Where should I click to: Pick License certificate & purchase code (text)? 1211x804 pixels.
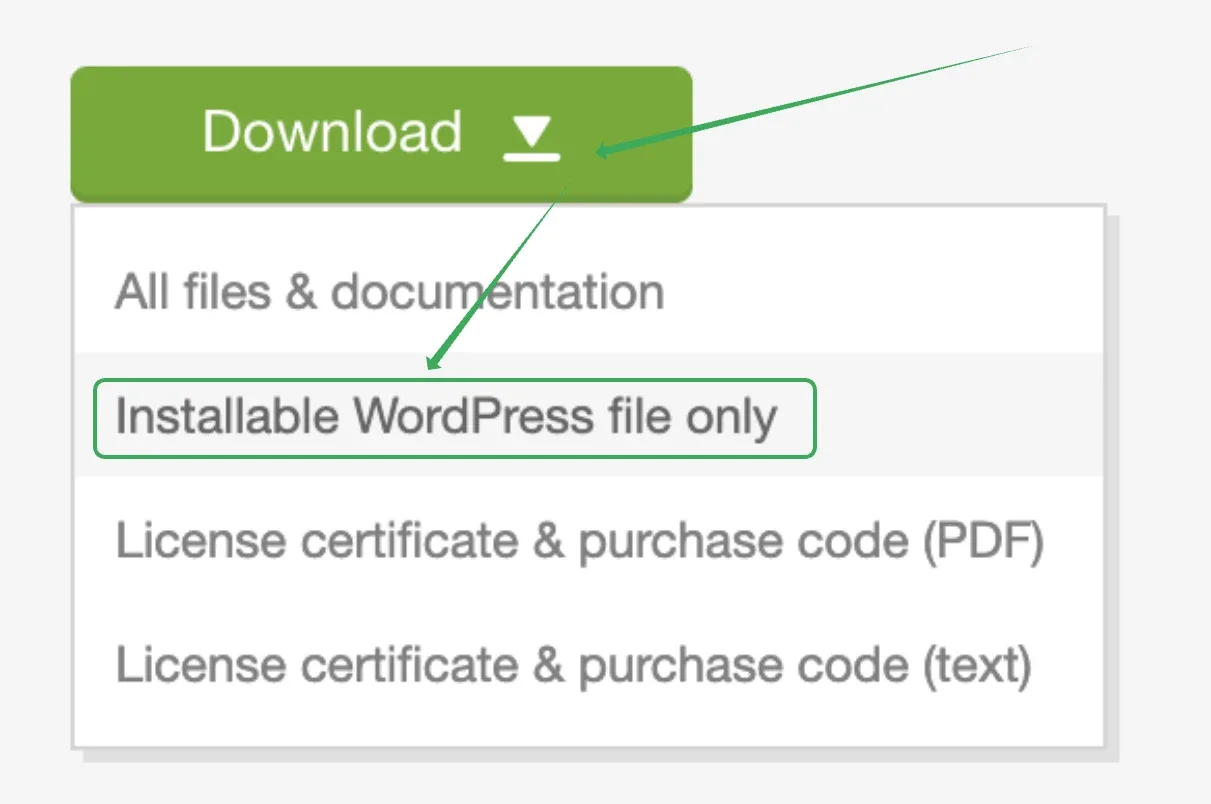(588, 665)
